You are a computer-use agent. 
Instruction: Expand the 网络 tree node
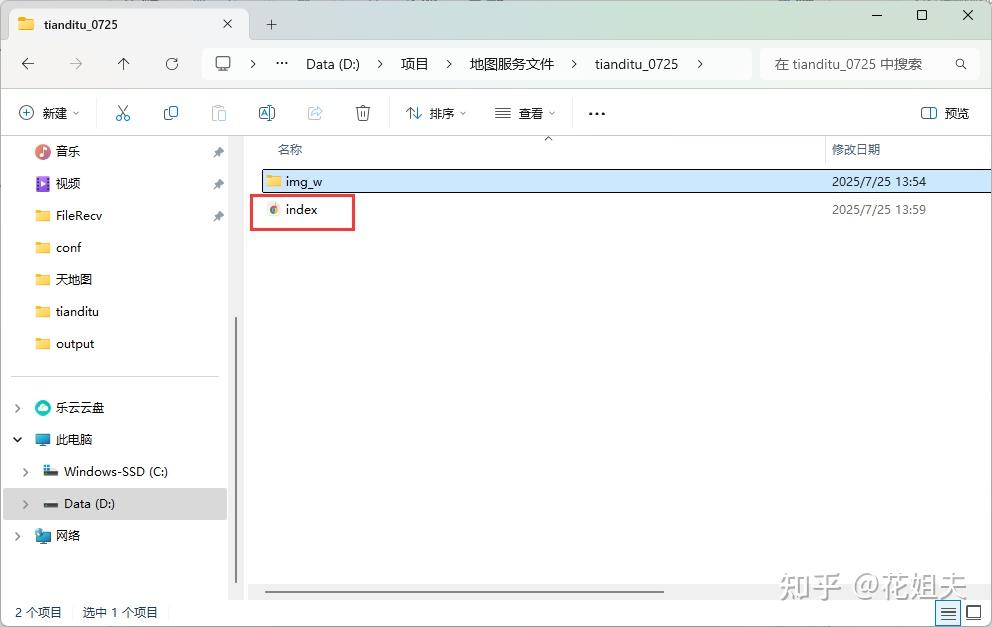click(18, 537)
